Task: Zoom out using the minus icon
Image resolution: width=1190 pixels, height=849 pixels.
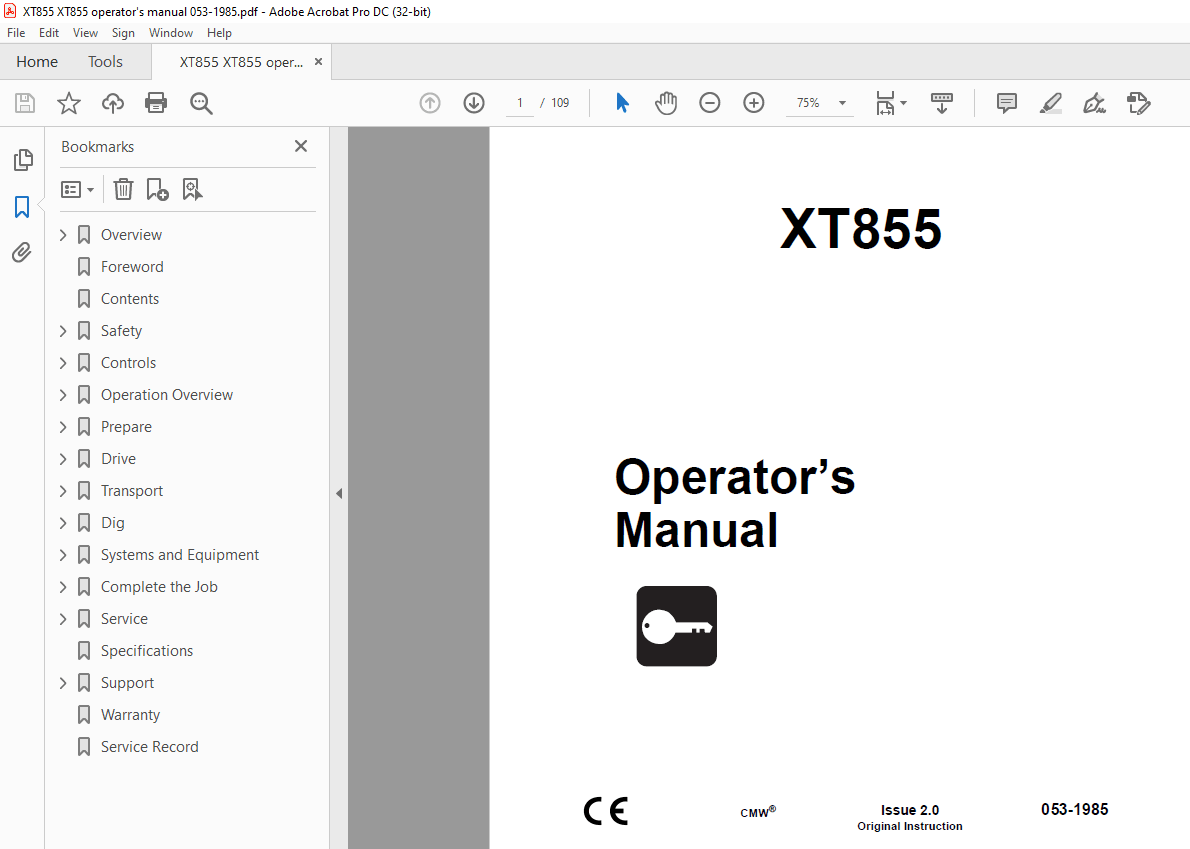Action: (x=710, y=103)
